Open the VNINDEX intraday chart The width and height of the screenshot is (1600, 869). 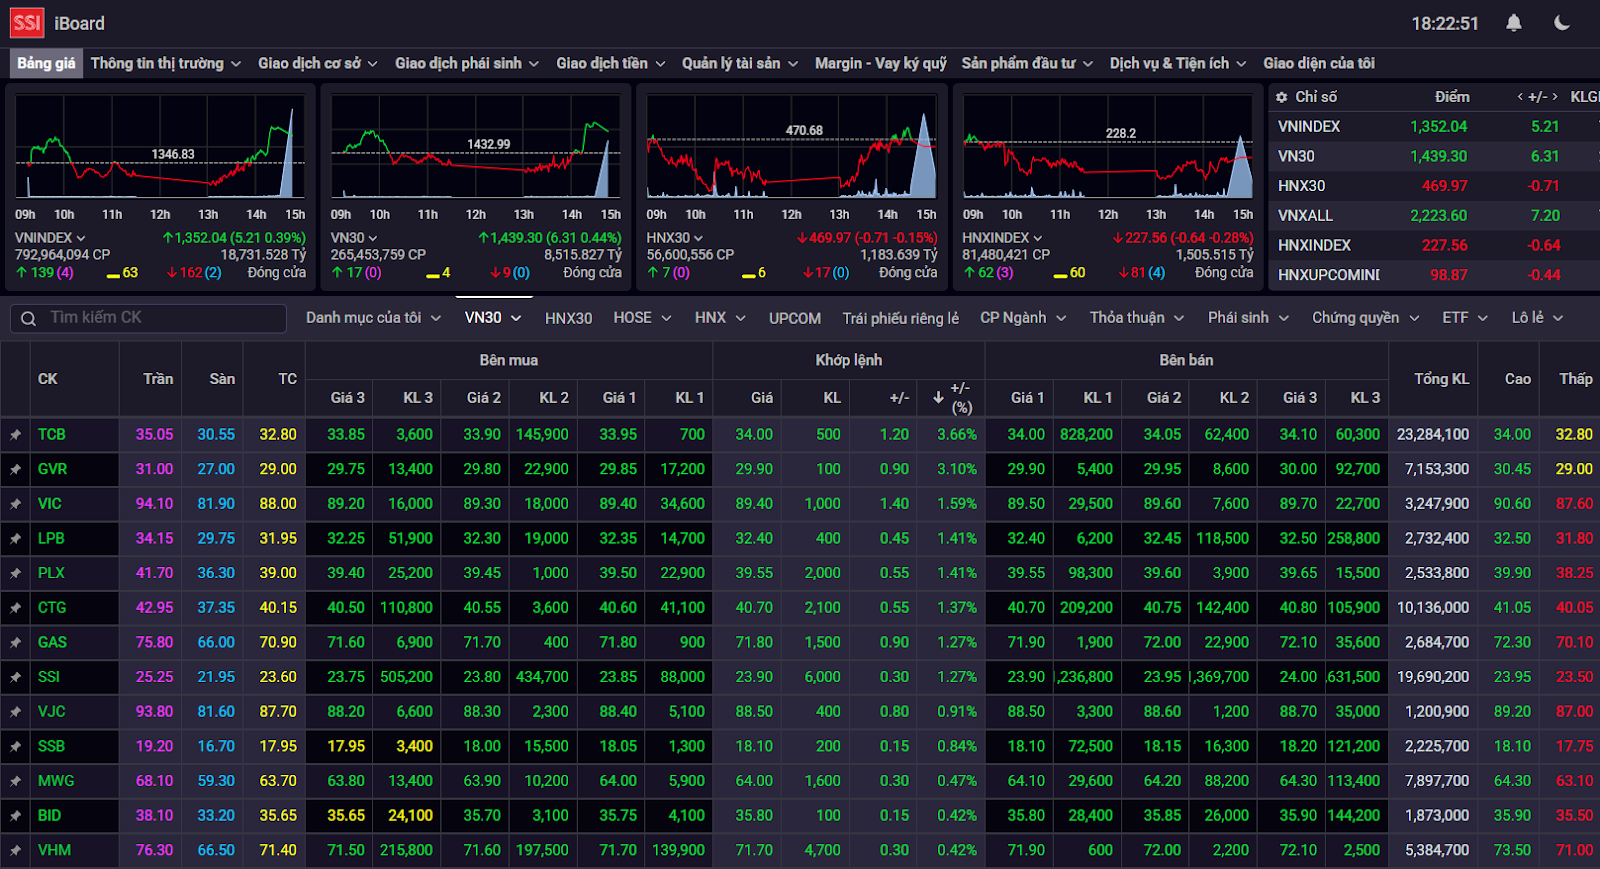(160, 148)
